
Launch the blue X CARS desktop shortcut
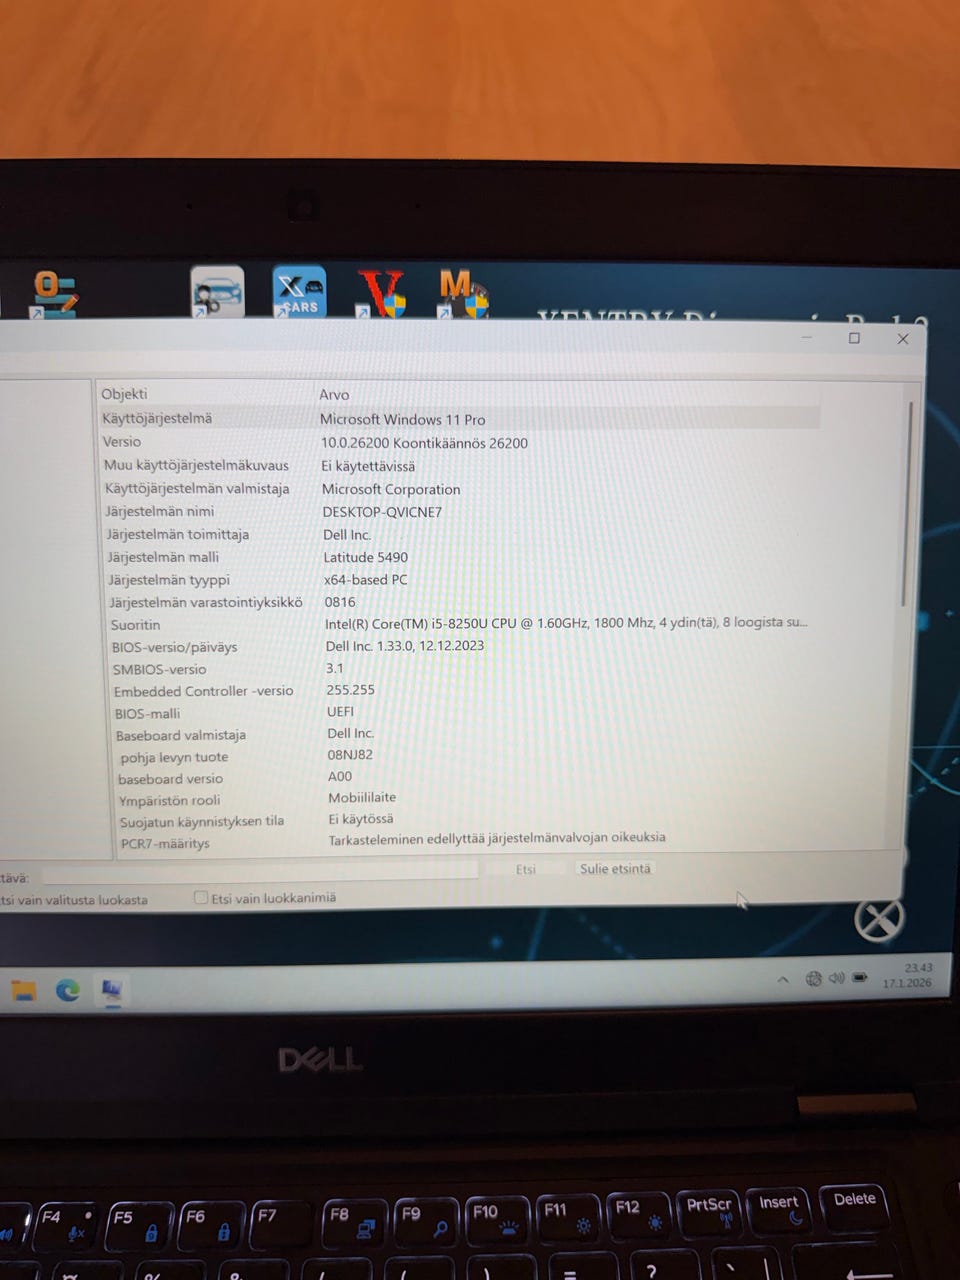[x=299, y=291]
